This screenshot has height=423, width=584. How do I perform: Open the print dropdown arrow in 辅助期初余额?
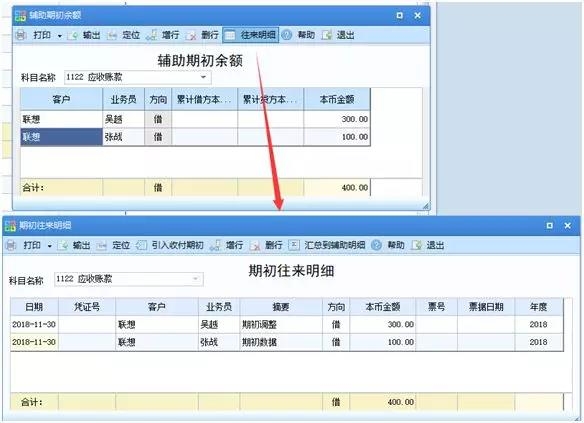coord(60,36)
